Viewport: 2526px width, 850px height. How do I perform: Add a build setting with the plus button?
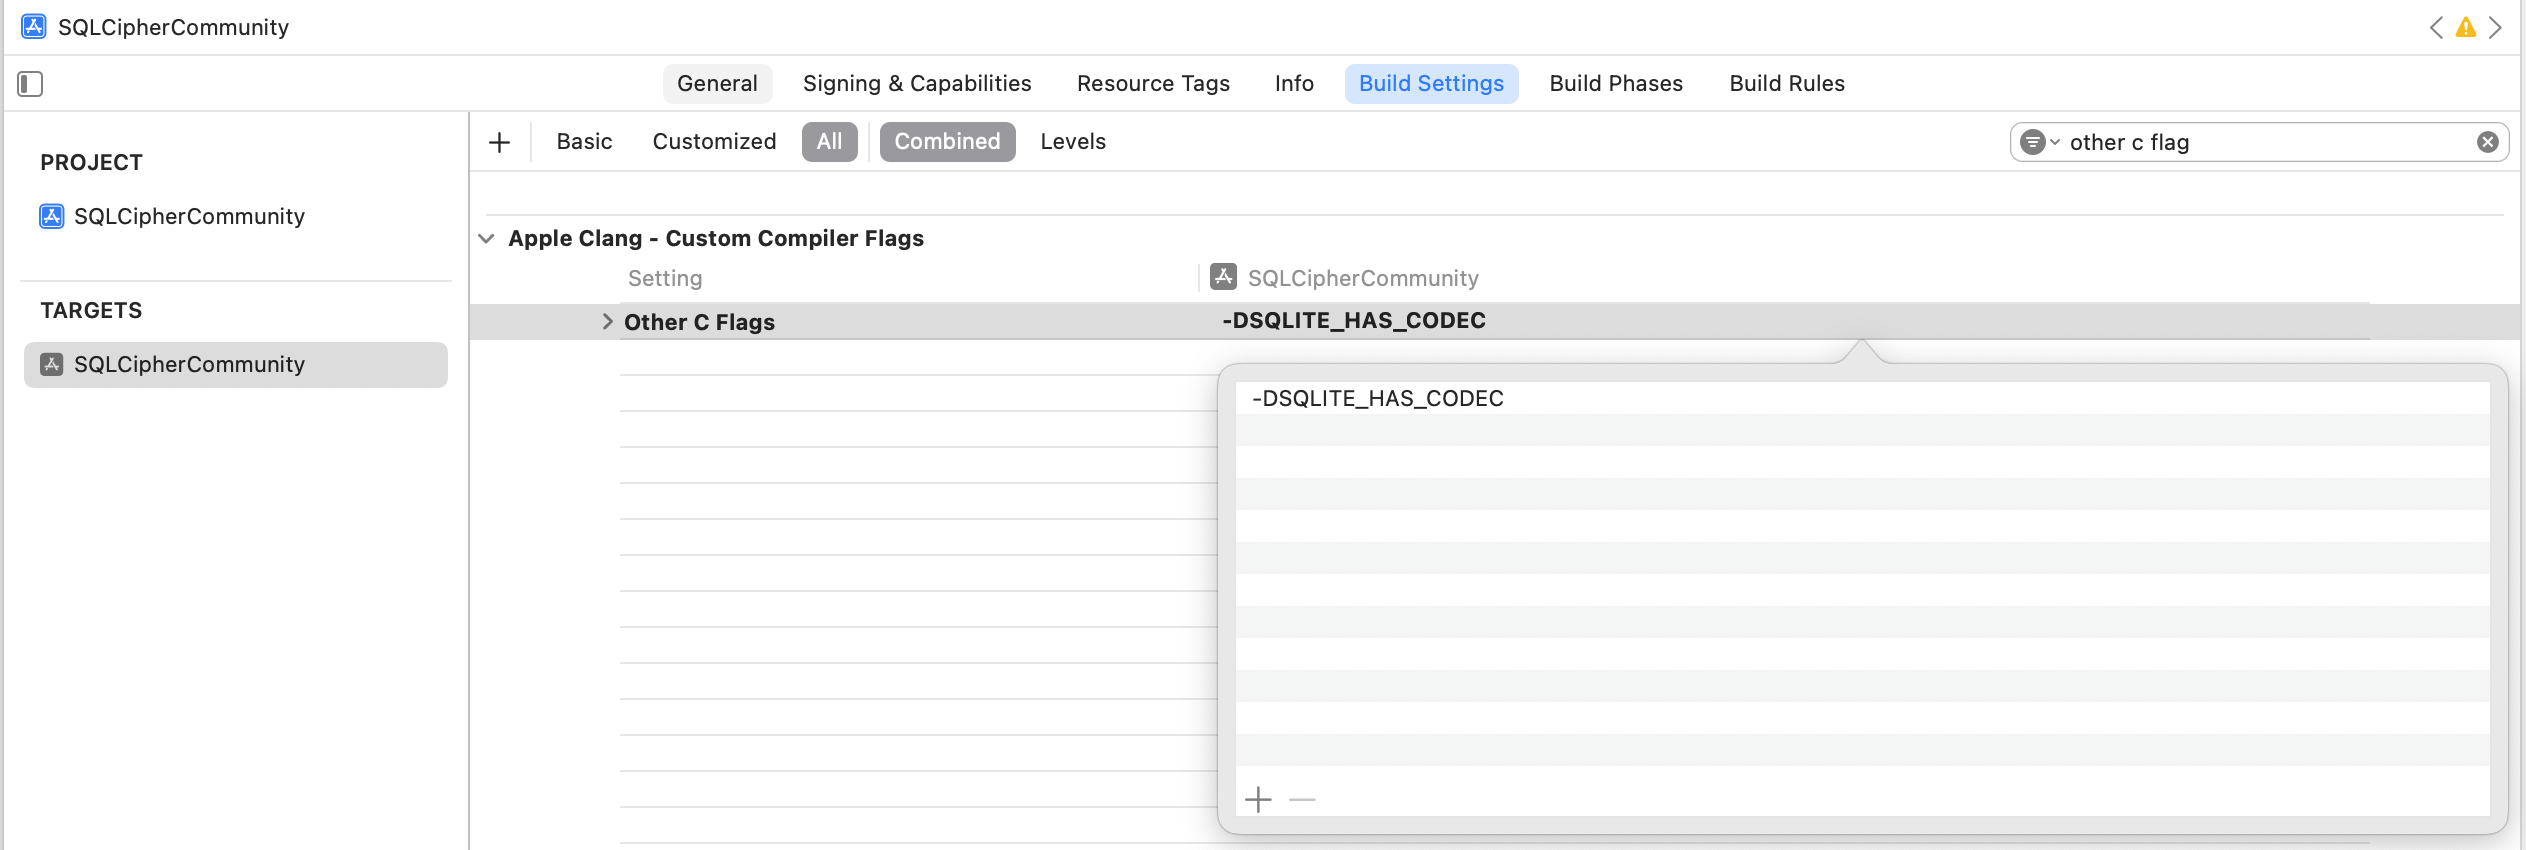point(499,142)
